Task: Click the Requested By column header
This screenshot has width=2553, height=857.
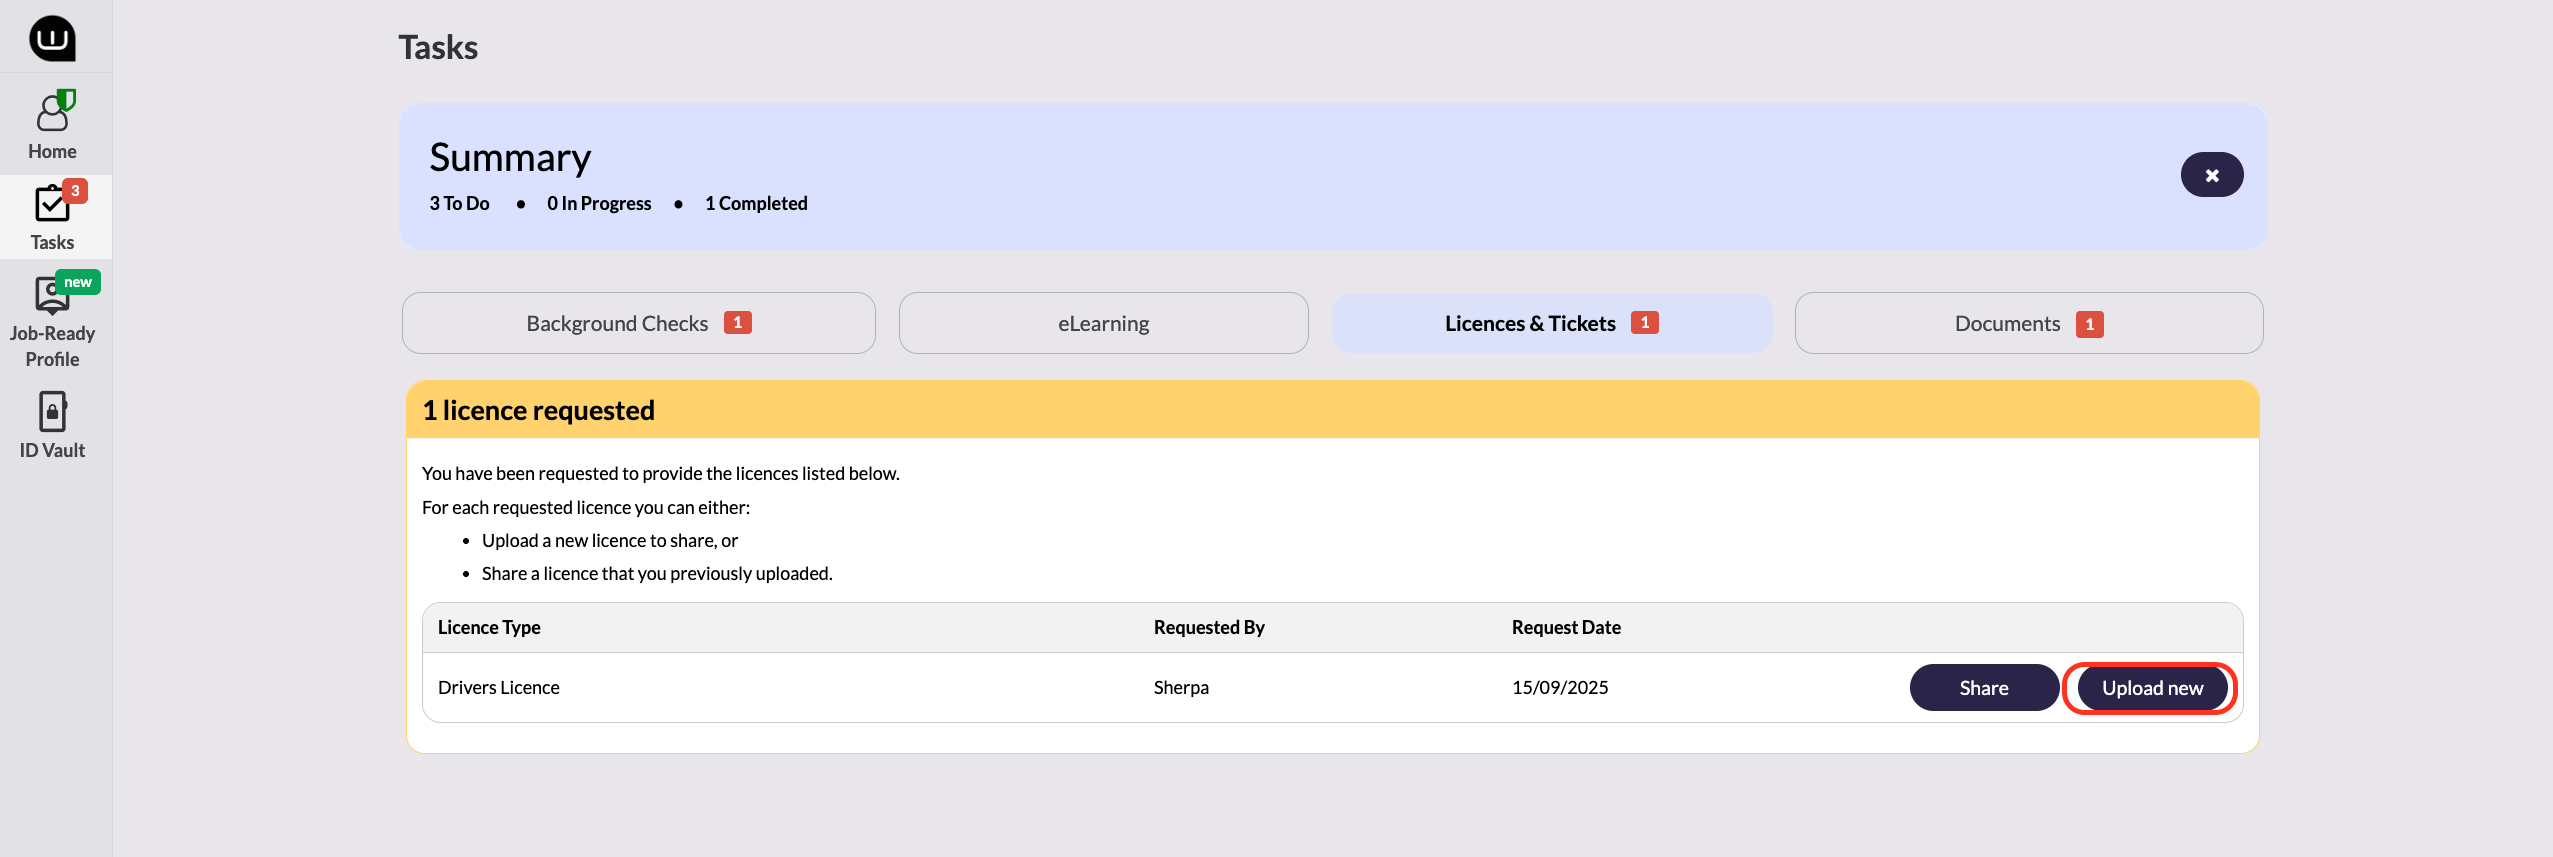Action: tap(1209, 627)
